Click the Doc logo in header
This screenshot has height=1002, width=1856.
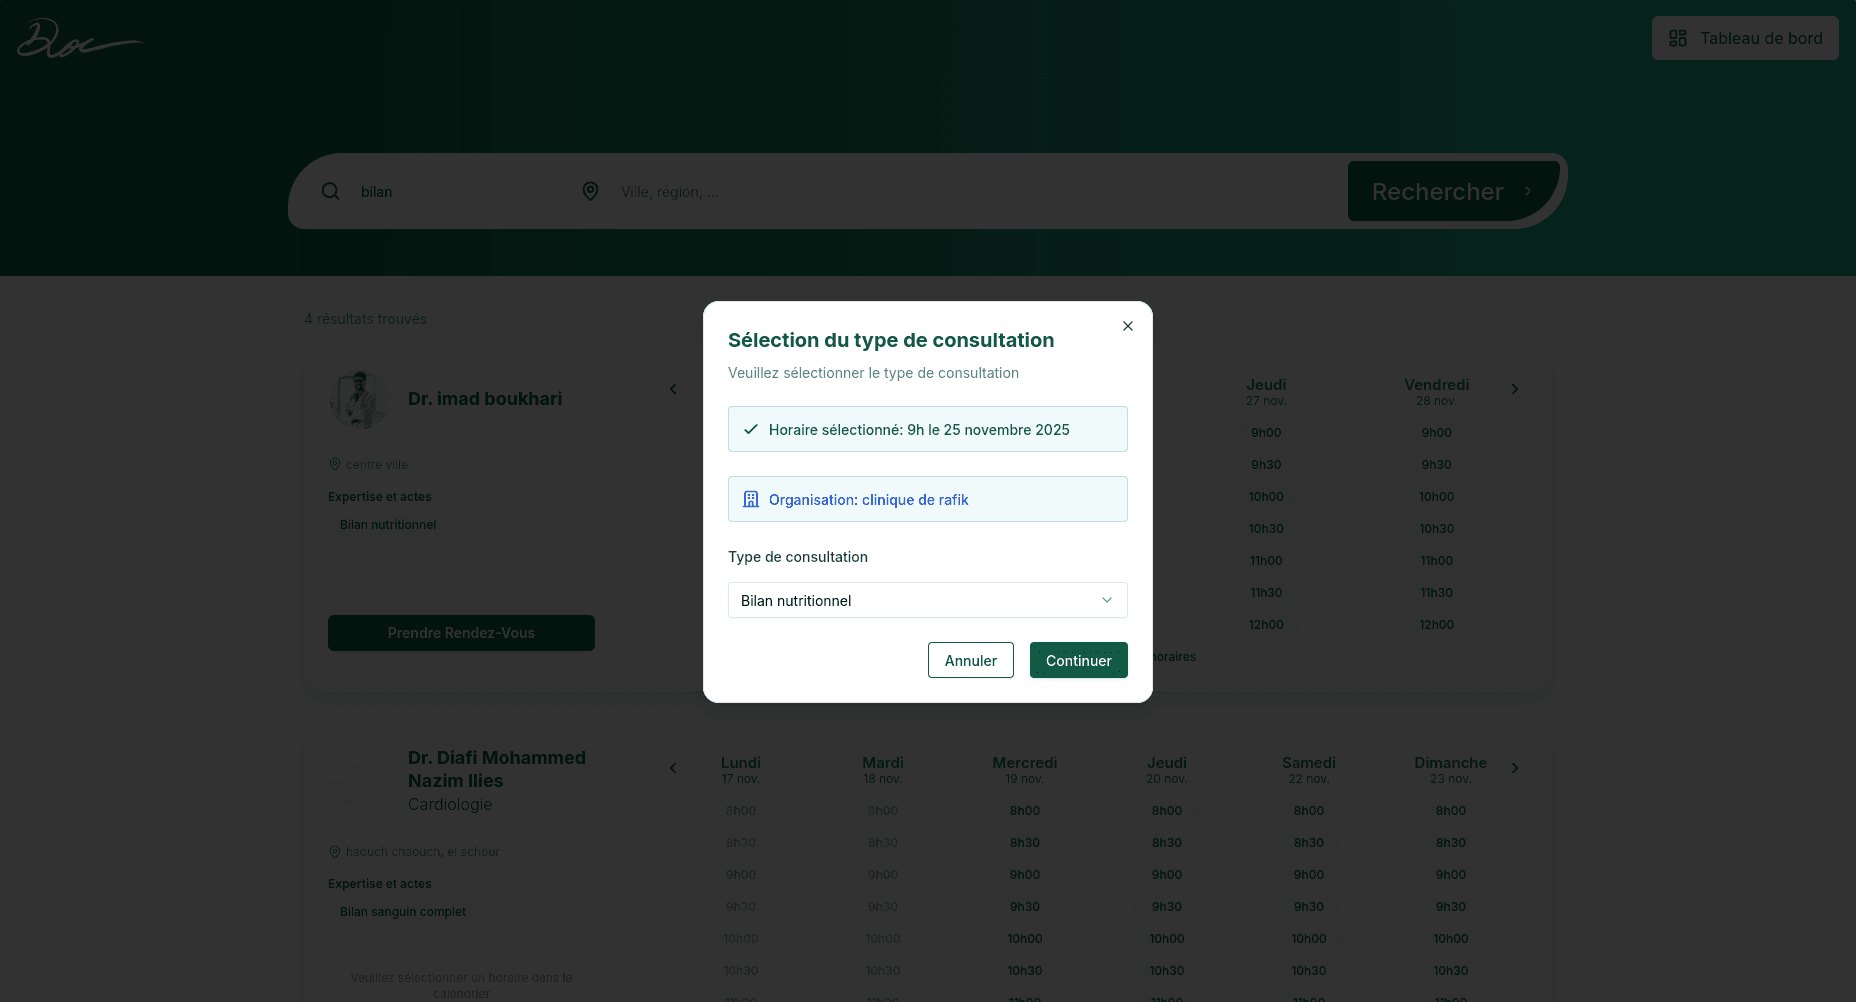tap(78, 39)
